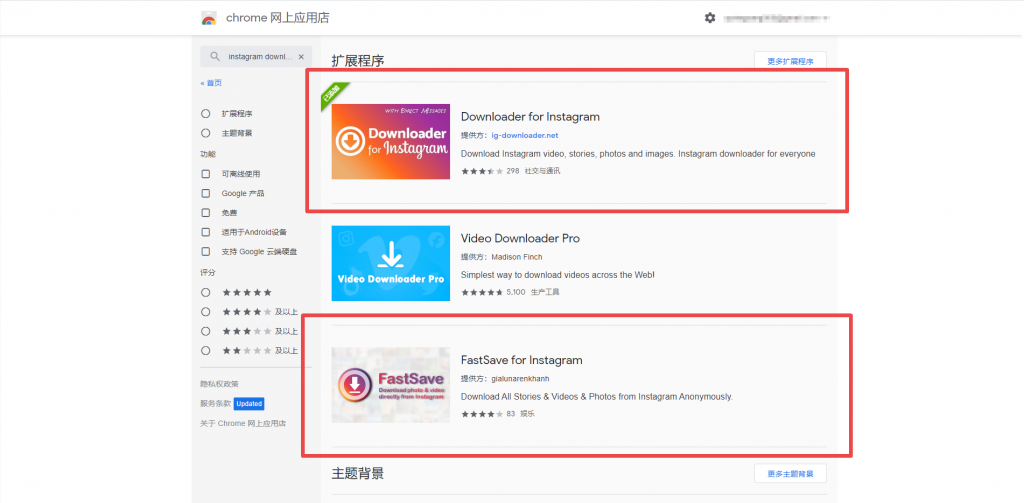
Task: Click the Downloader for Instagram star rating
Action: tap(482, 171)
